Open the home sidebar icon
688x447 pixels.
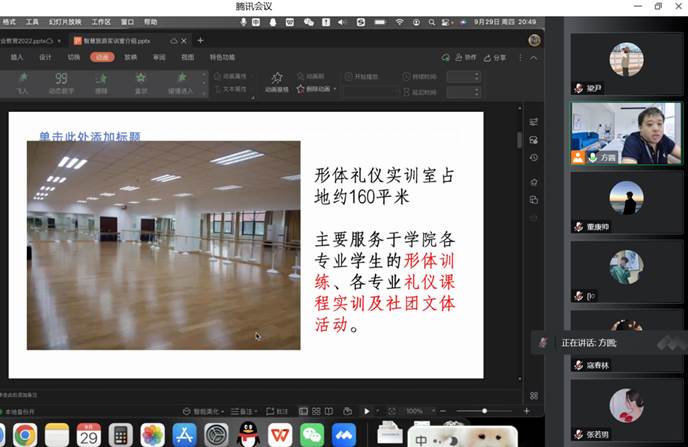534,182
